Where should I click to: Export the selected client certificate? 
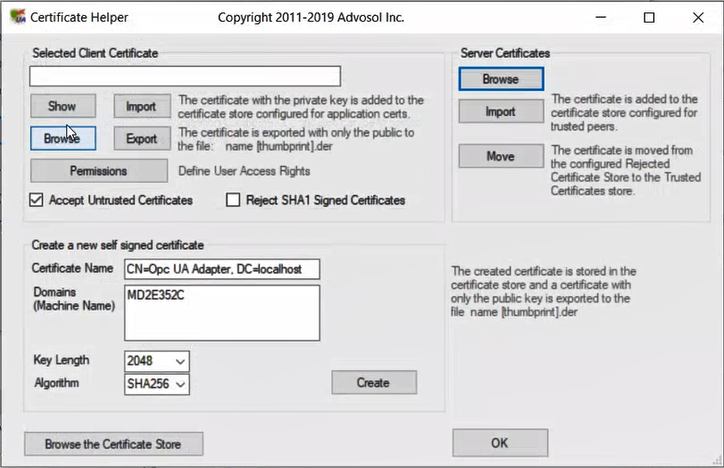pos(141,139)
